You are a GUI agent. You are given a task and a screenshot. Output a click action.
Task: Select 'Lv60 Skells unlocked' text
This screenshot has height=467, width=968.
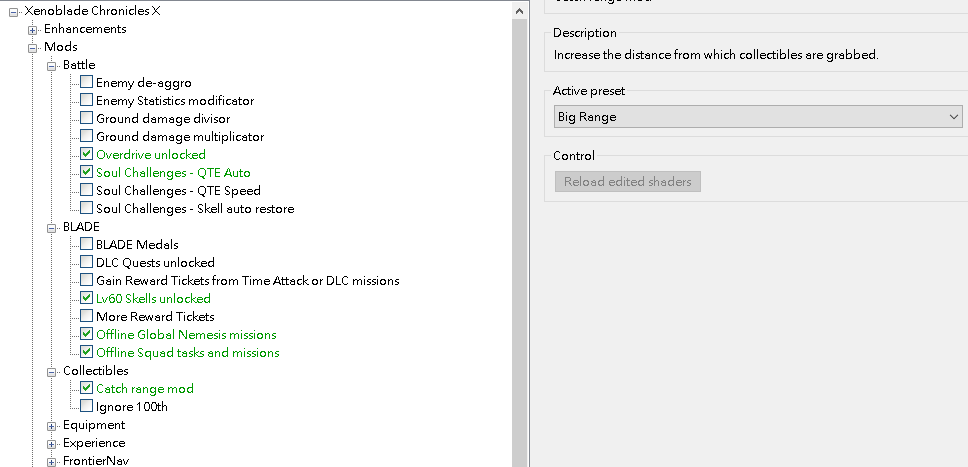tap(154, 298)
